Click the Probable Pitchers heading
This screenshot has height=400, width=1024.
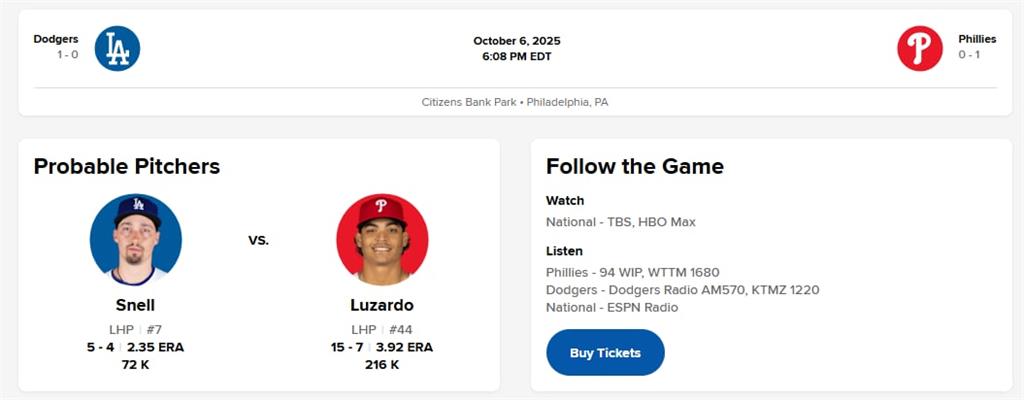point(127,166)
